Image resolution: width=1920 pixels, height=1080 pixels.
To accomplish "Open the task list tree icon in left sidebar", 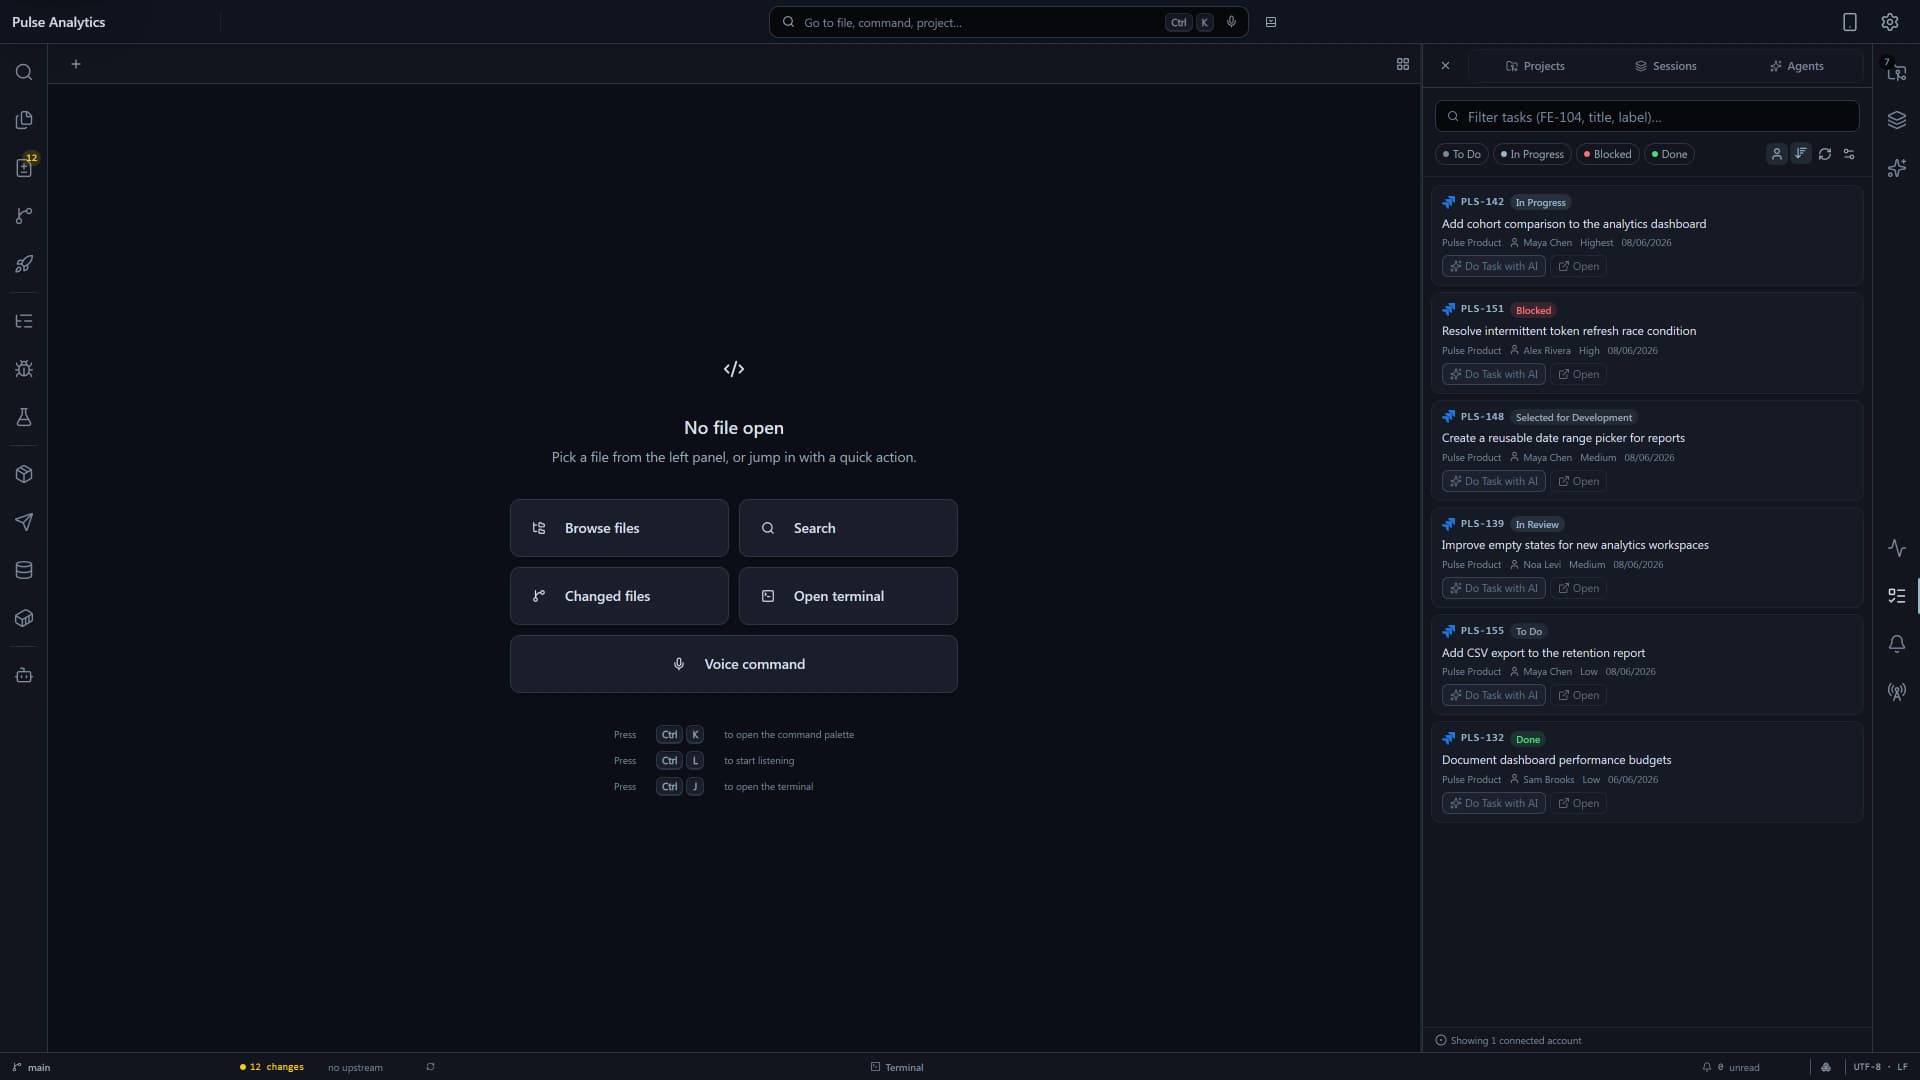I will (24, 321).
